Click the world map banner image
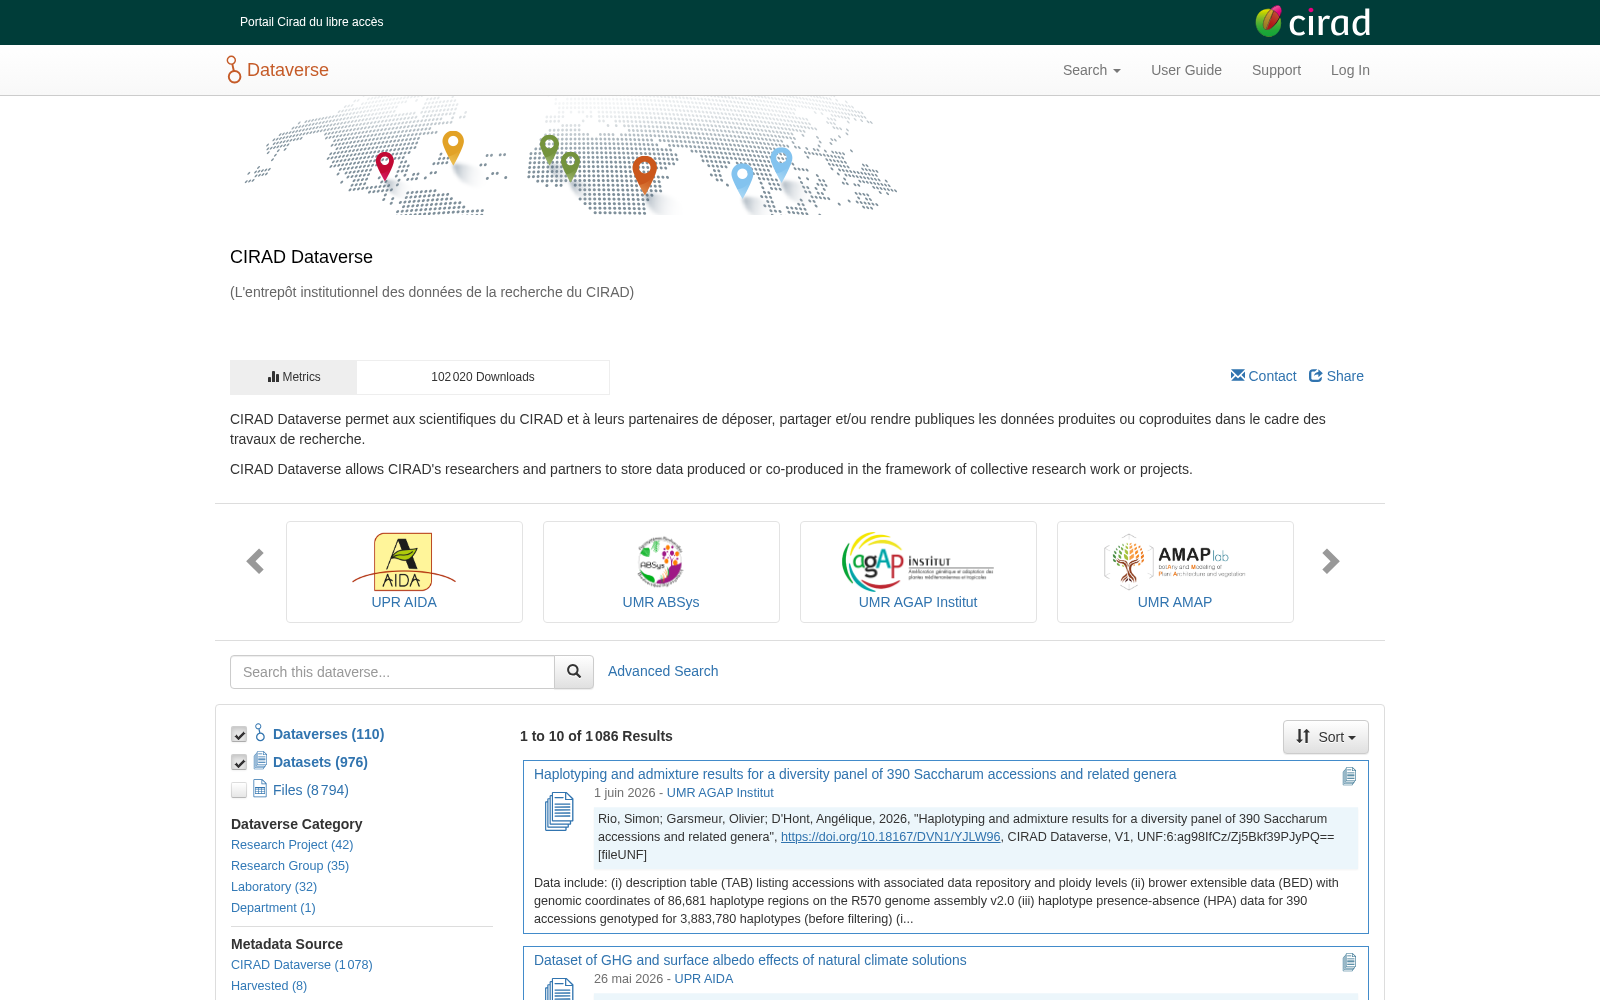The image size is (1600, 1000). coord(570,156)
